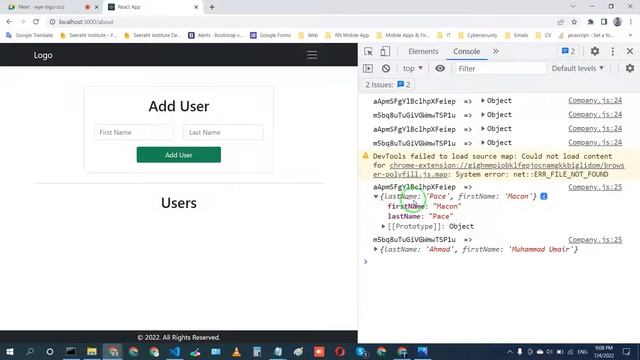Open the Default levels dropdown
This screenshot has height=360, width=640.
point(578,69)
